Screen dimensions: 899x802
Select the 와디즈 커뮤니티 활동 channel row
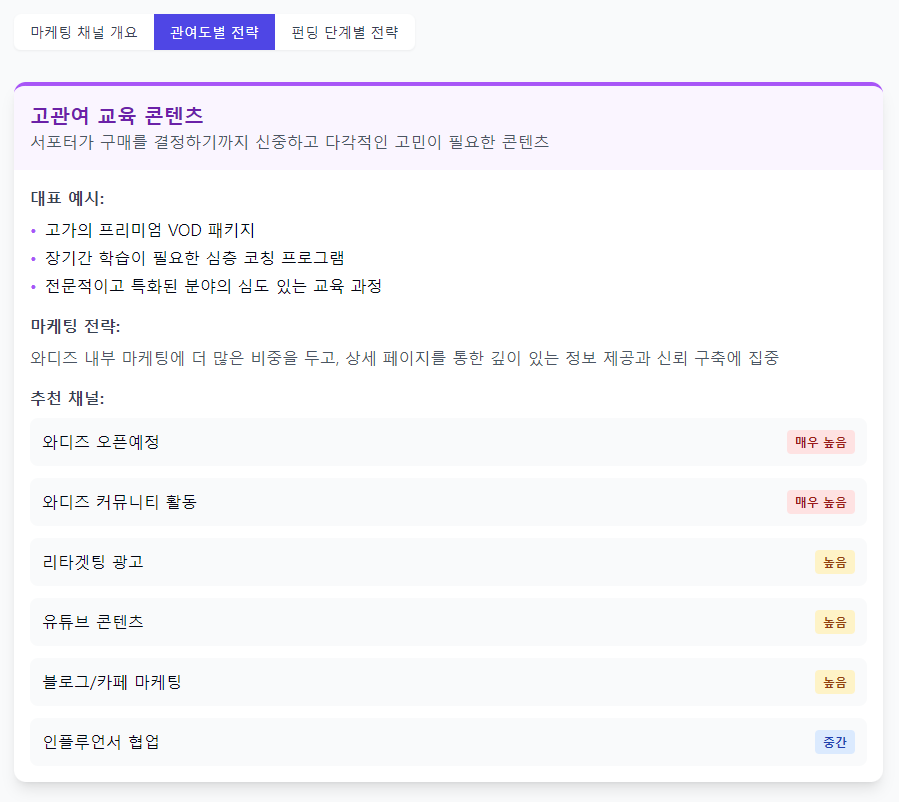[x=448, y=502]
